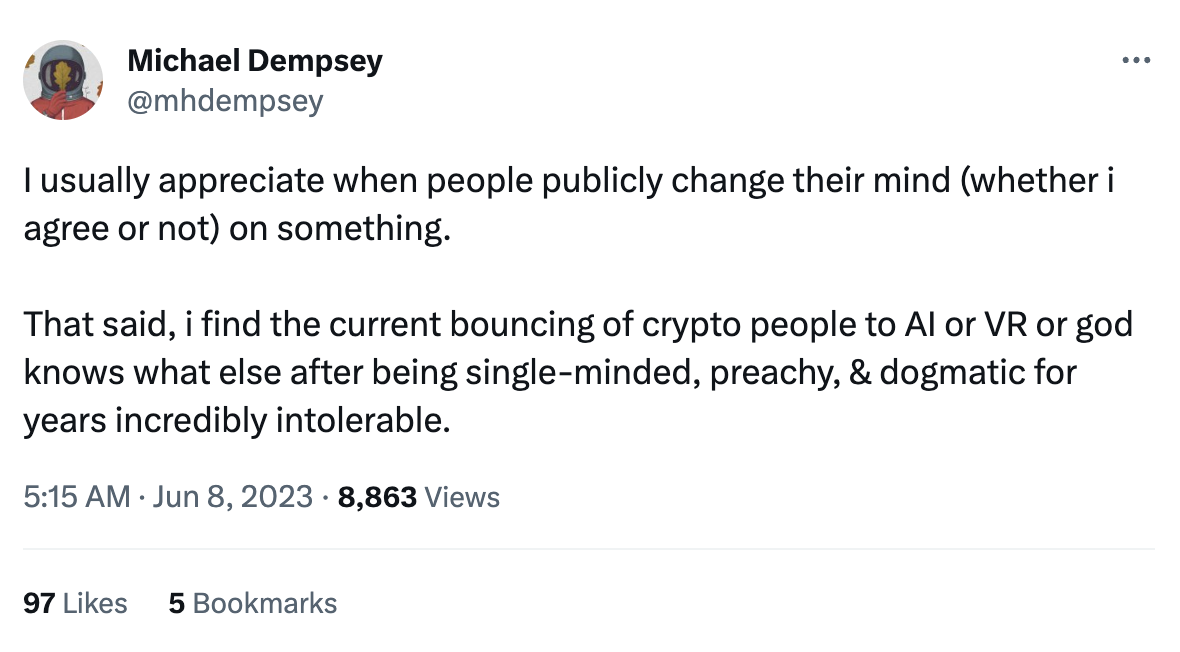Click the Bookmarks label
Screen dimensions: 1180x652
click(x=264, y=604)
